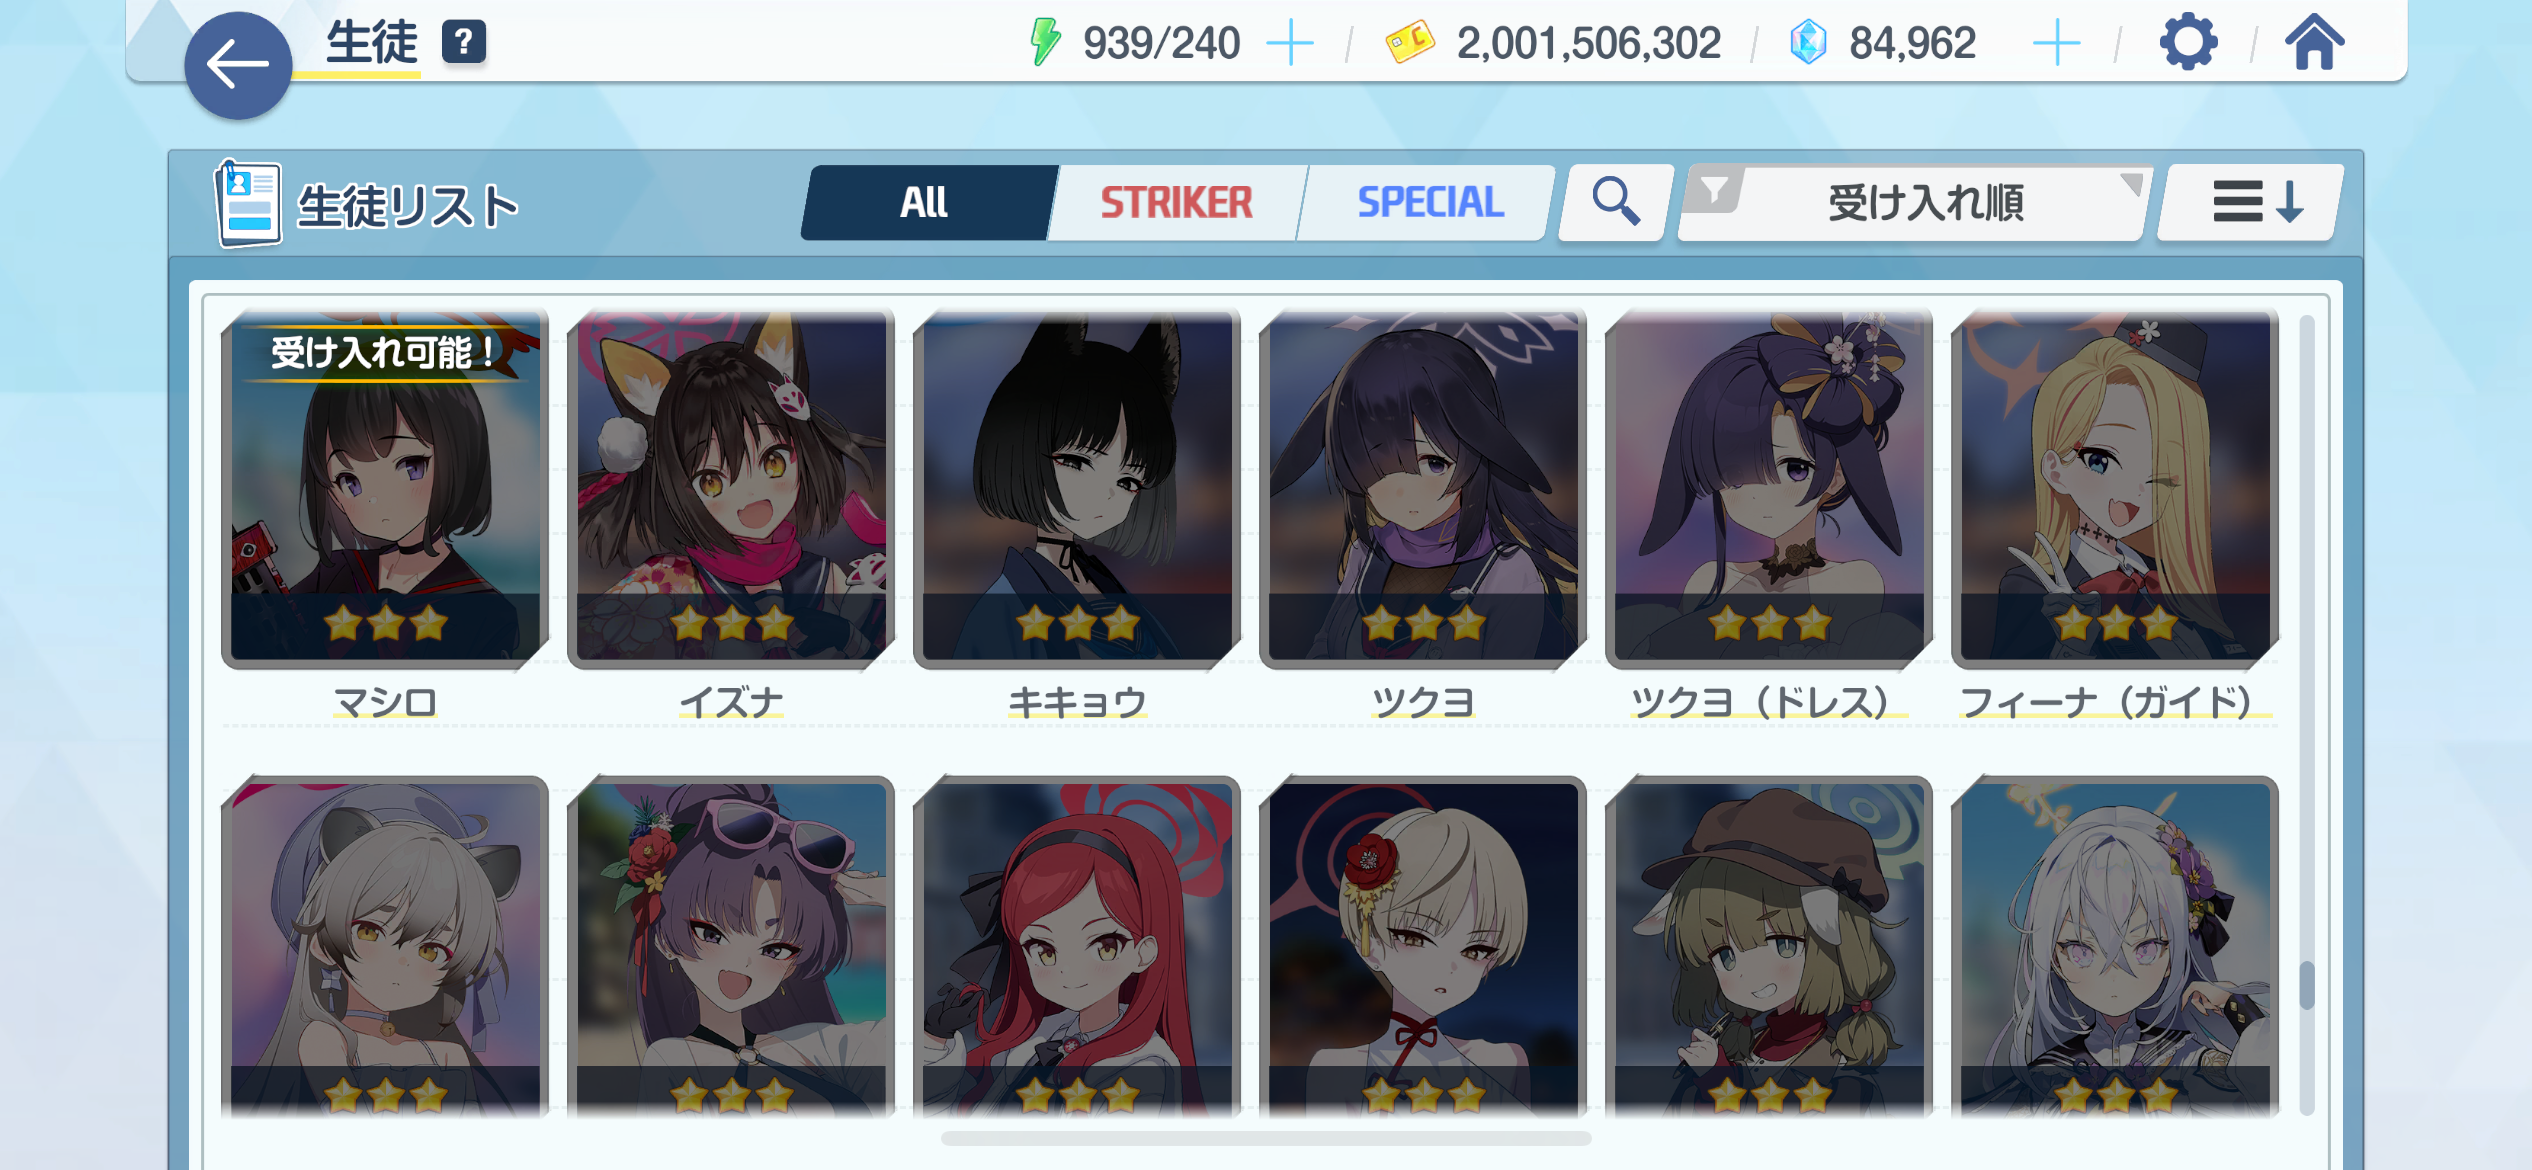Tap the credits coin icon

click(x=1410, y=43)
